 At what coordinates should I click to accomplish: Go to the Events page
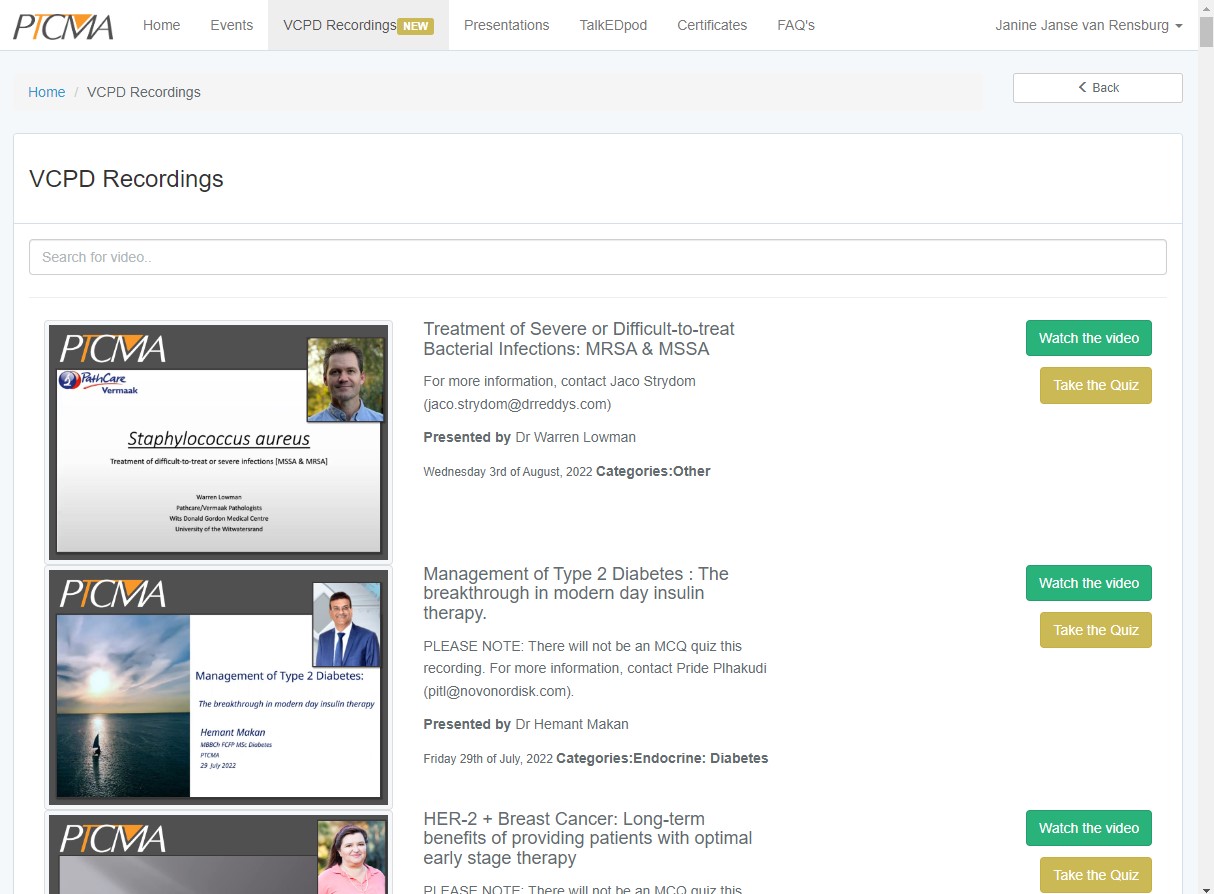[232, 25]
